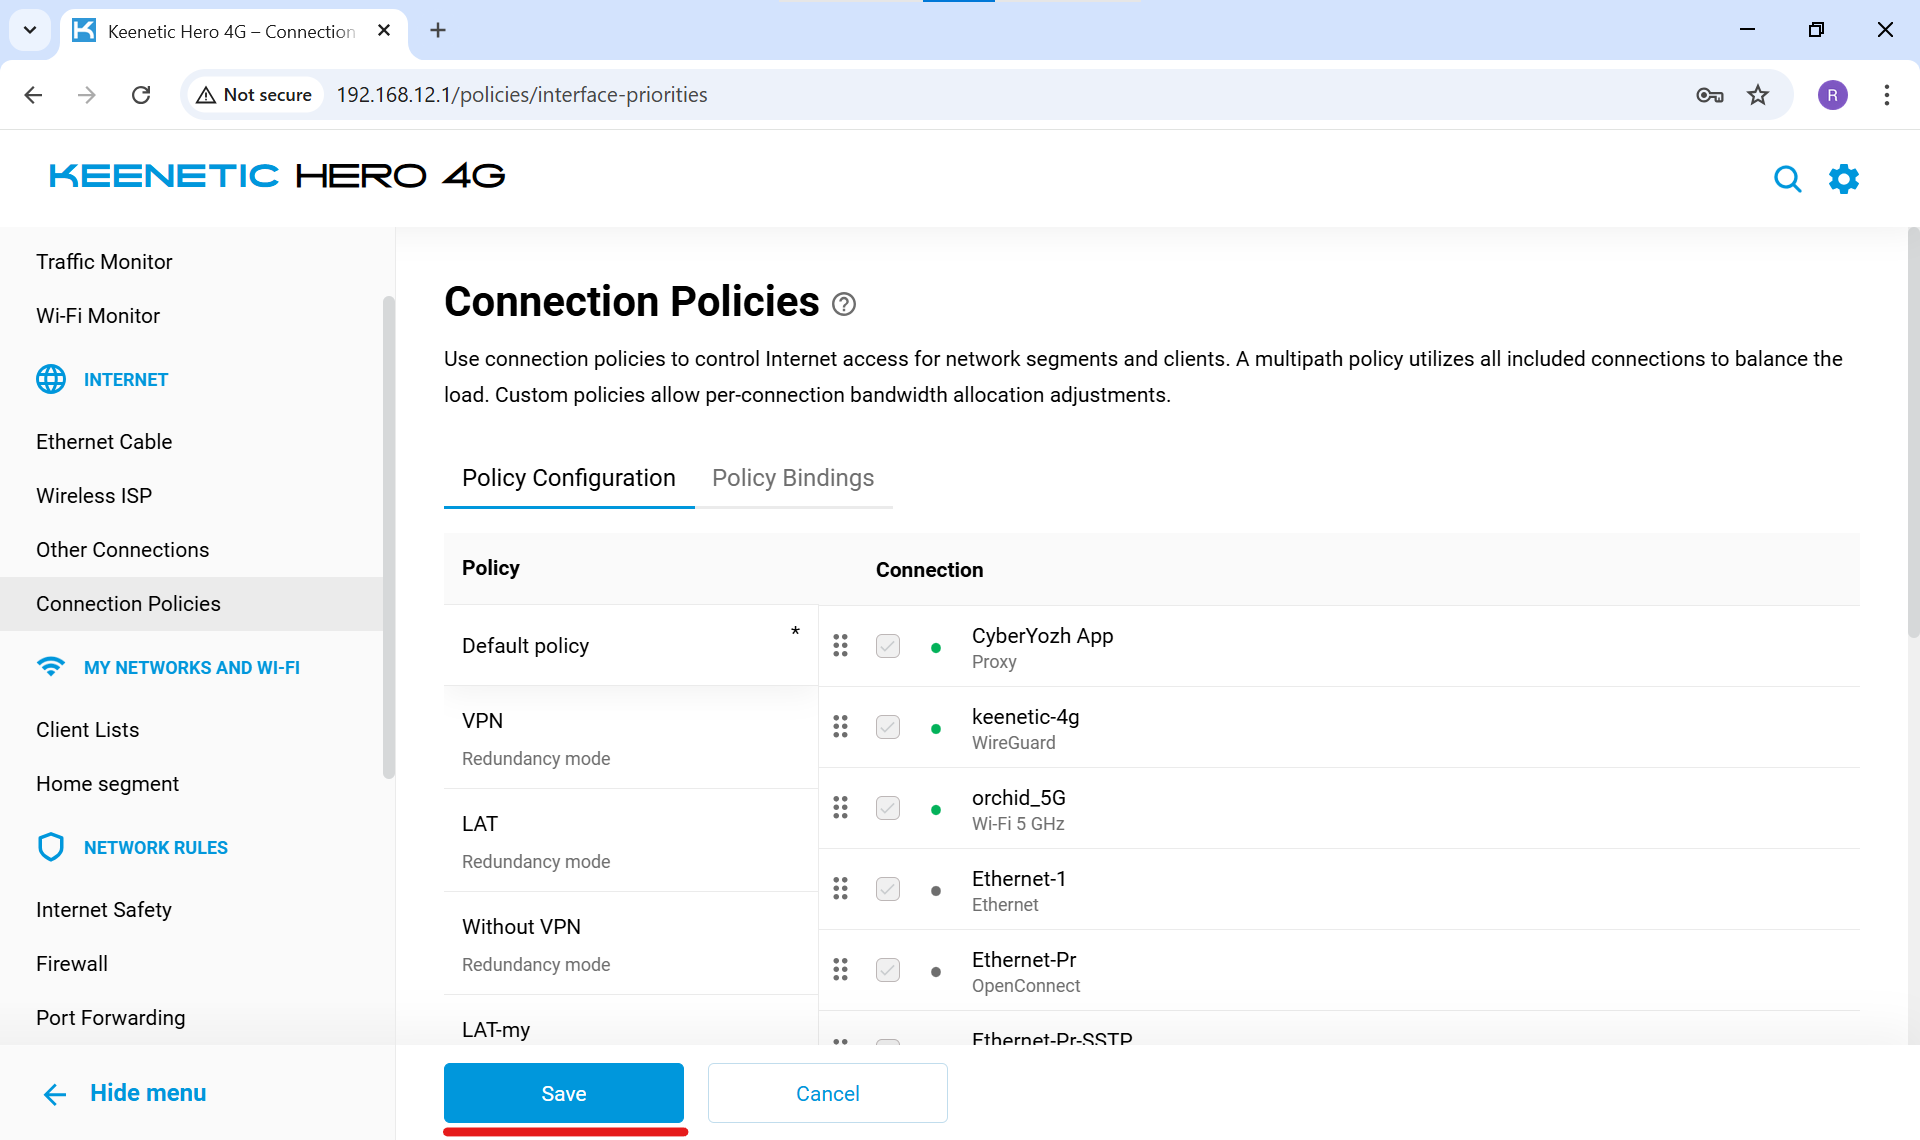Viewport: 1920px width, 1140px height.
Task: Click the Network Rules shield icon
Action: tap(51, 848)
